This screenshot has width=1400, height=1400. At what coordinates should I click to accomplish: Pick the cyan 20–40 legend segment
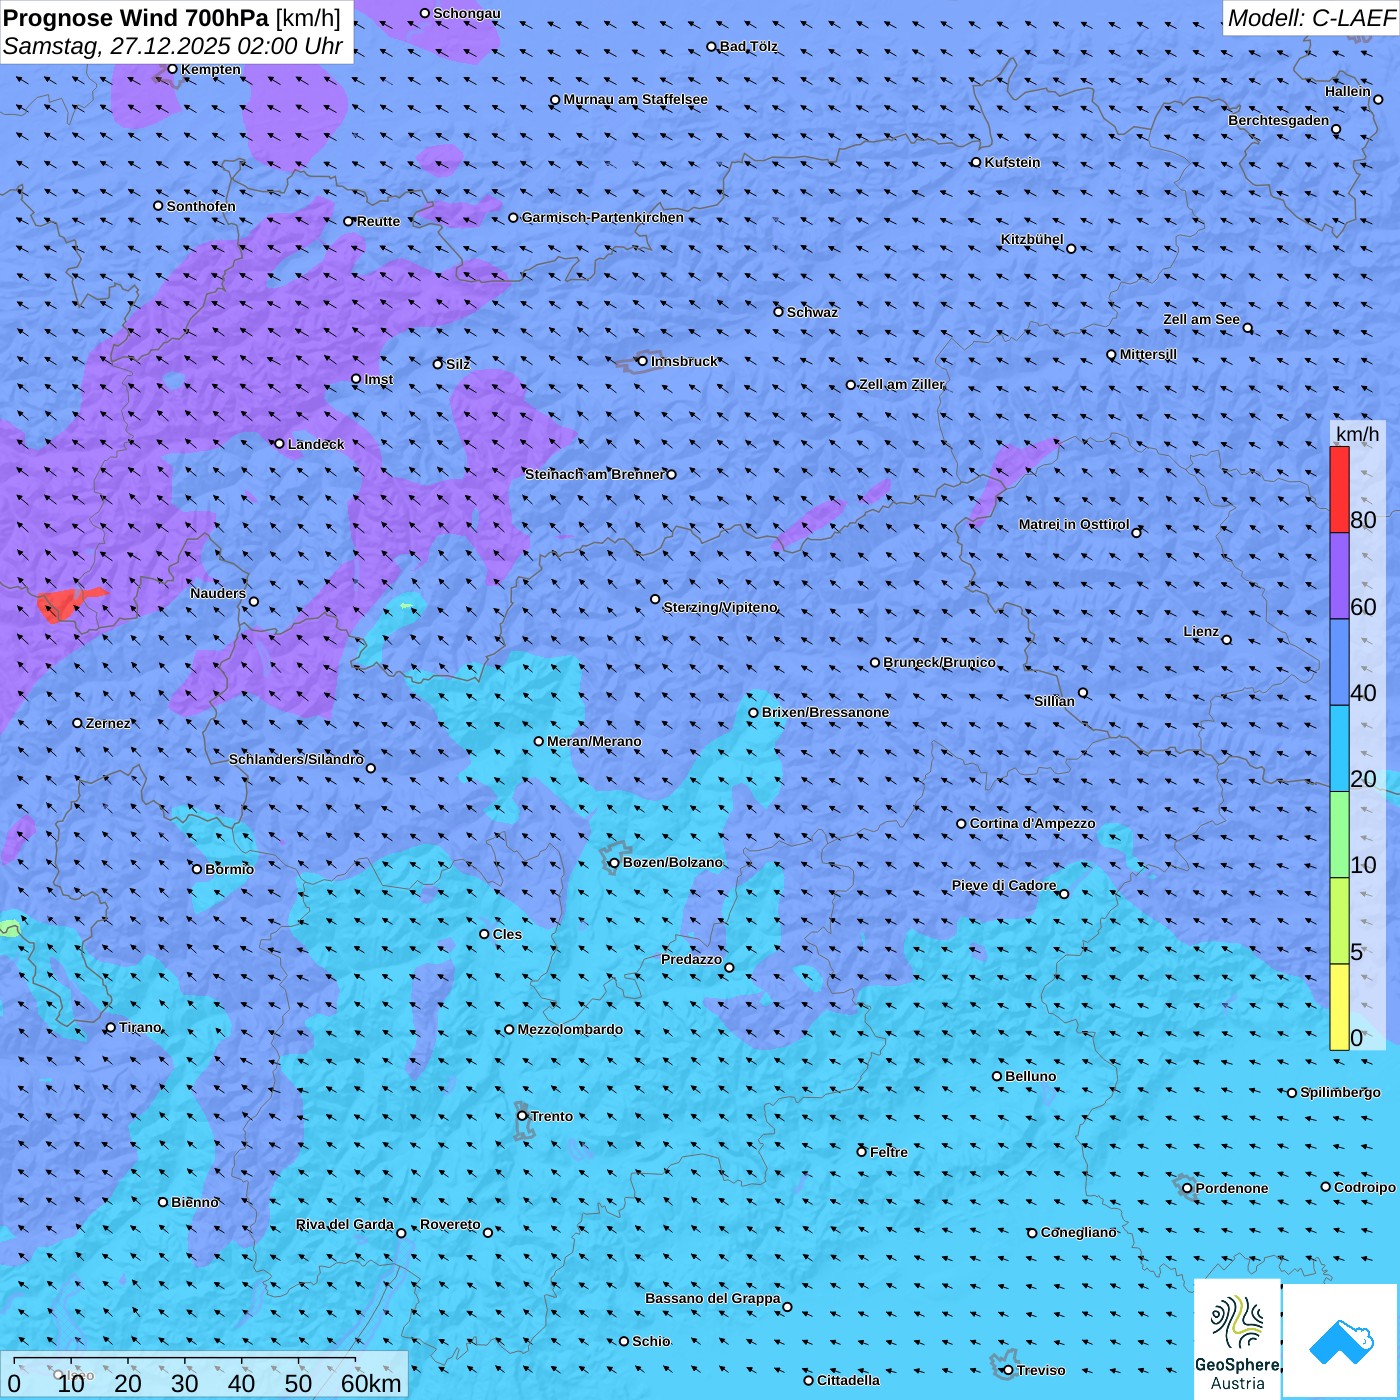1339,749
